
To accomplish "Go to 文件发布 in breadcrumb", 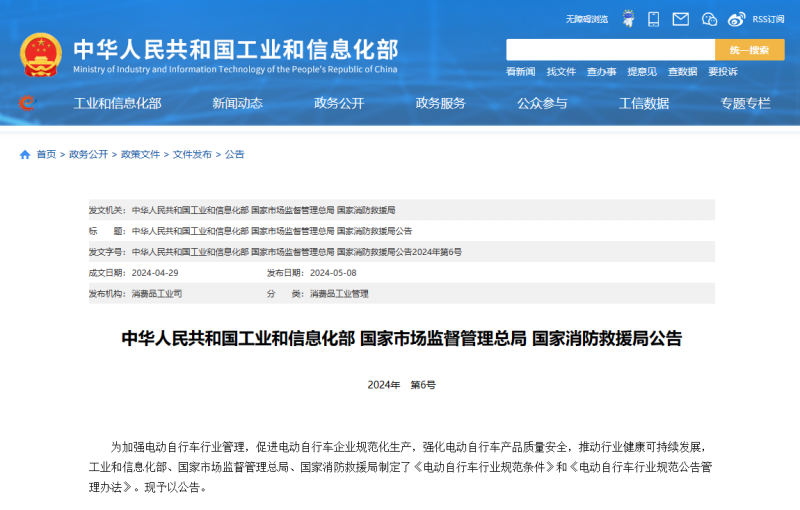I will [x=192, y=155].
